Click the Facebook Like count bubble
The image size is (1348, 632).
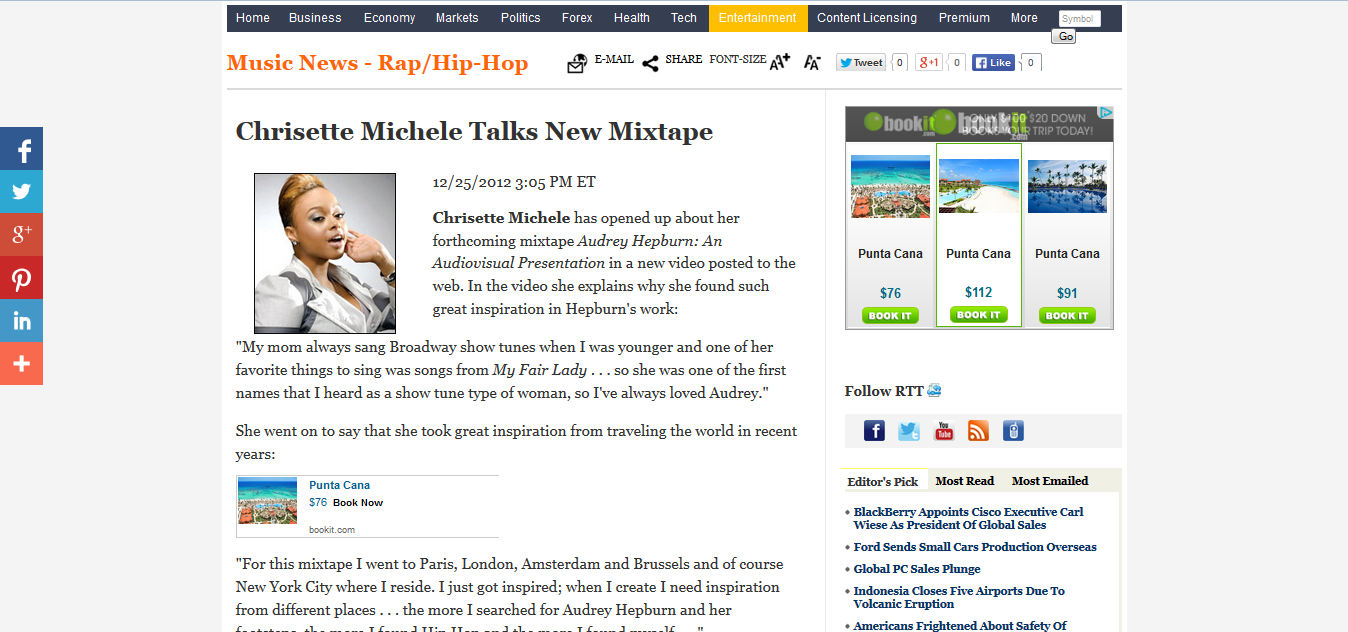[x=1031, y=62]
